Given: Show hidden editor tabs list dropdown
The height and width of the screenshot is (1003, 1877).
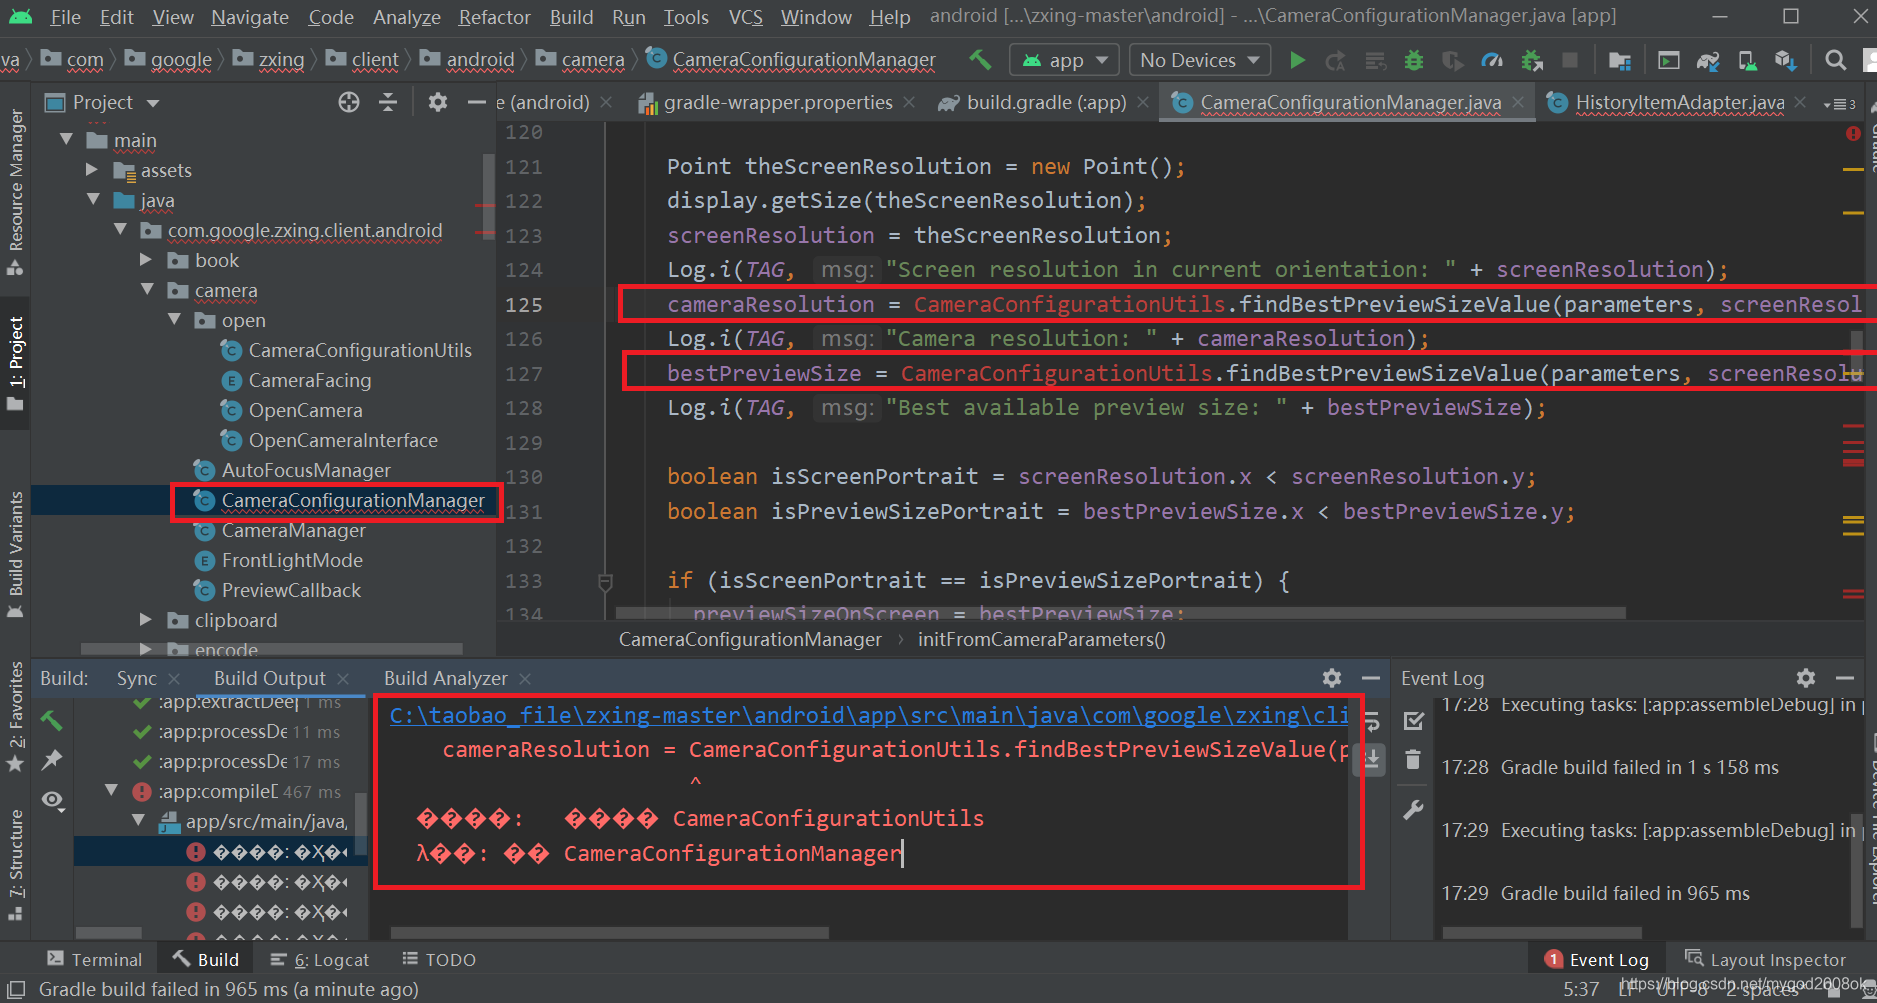Looking at the screenshot, I should point(1840,103).
